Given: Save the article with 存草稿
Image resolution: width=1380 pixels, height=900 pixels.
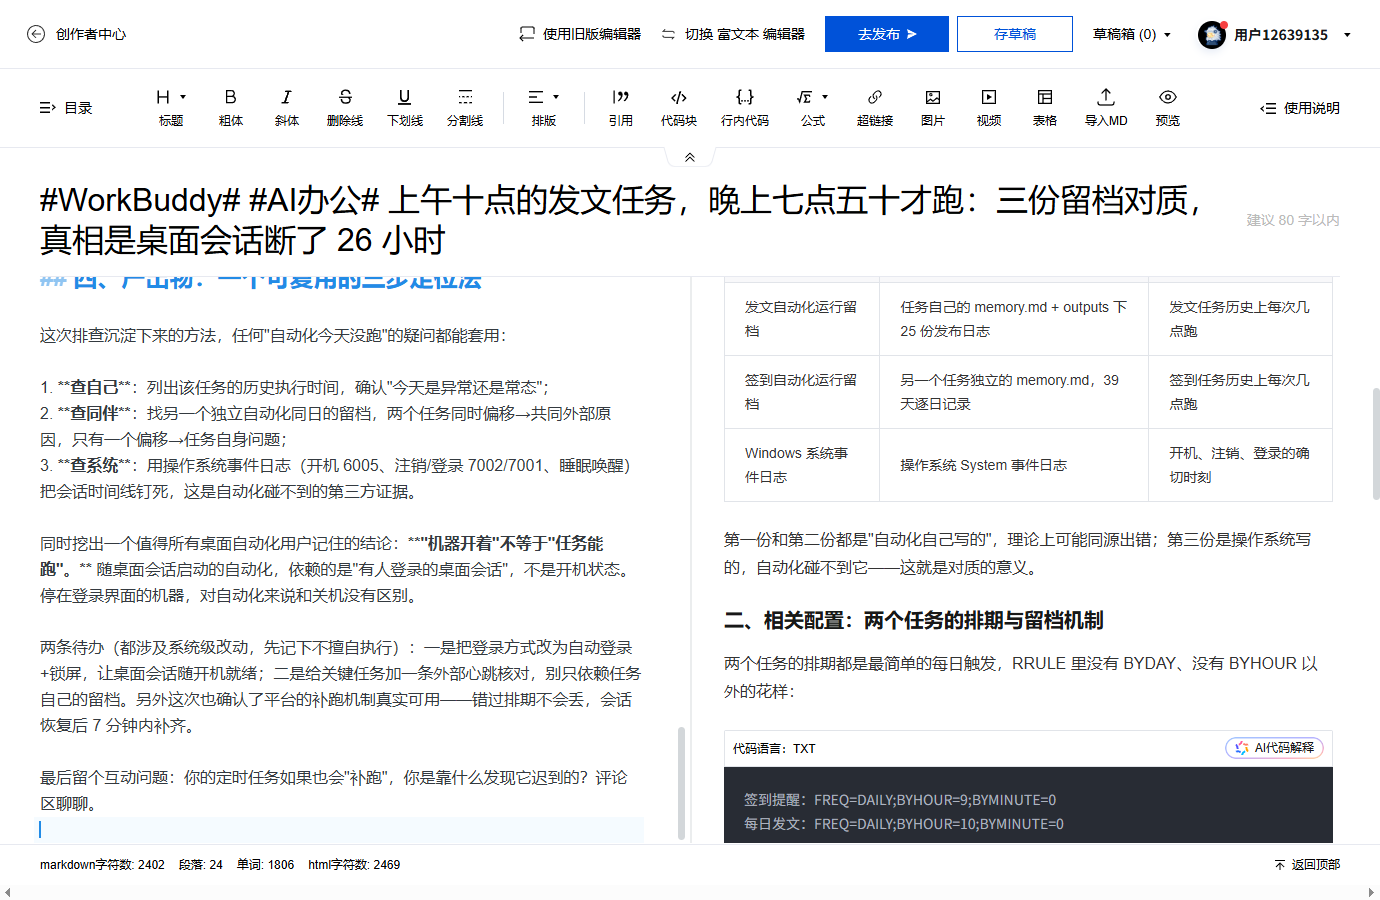Looking at the screenshot, I should 1015,34.
